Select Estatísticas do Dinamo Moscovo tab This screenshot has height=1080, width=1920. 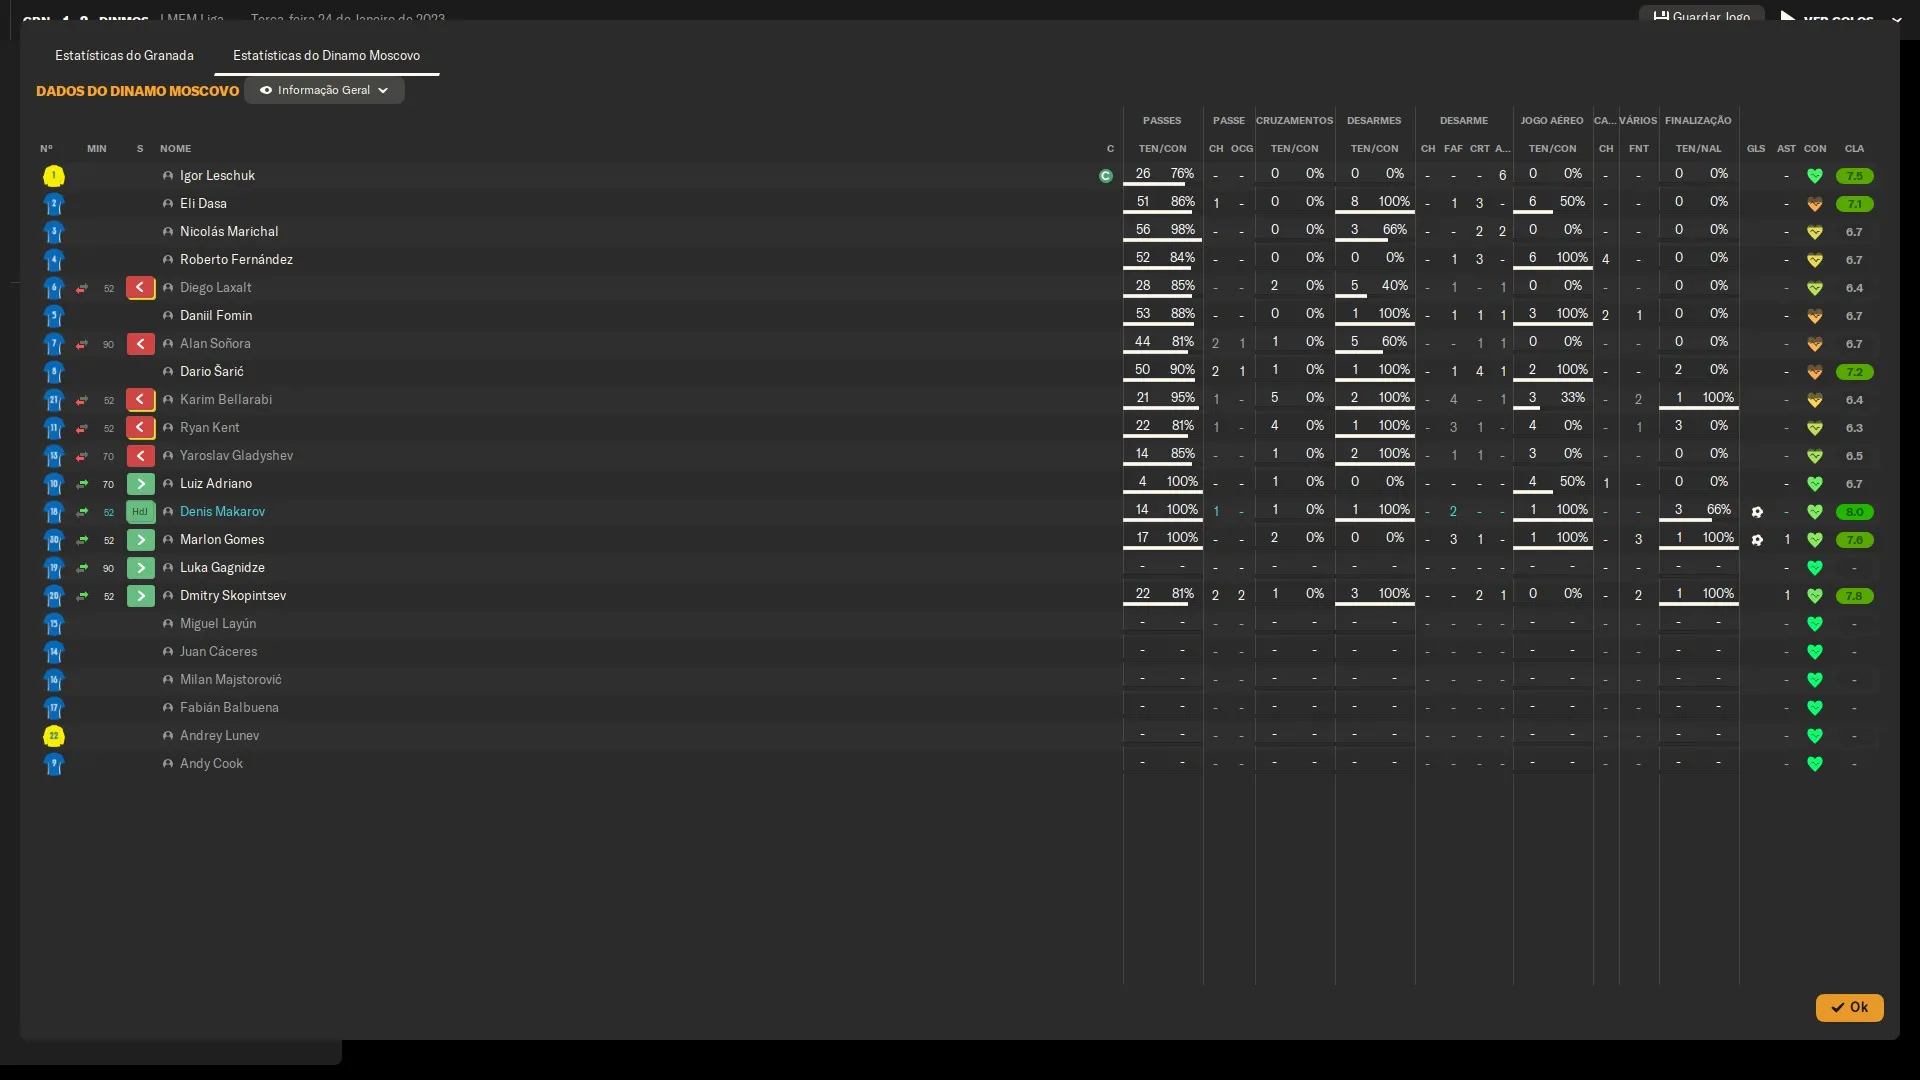point(326,56)
